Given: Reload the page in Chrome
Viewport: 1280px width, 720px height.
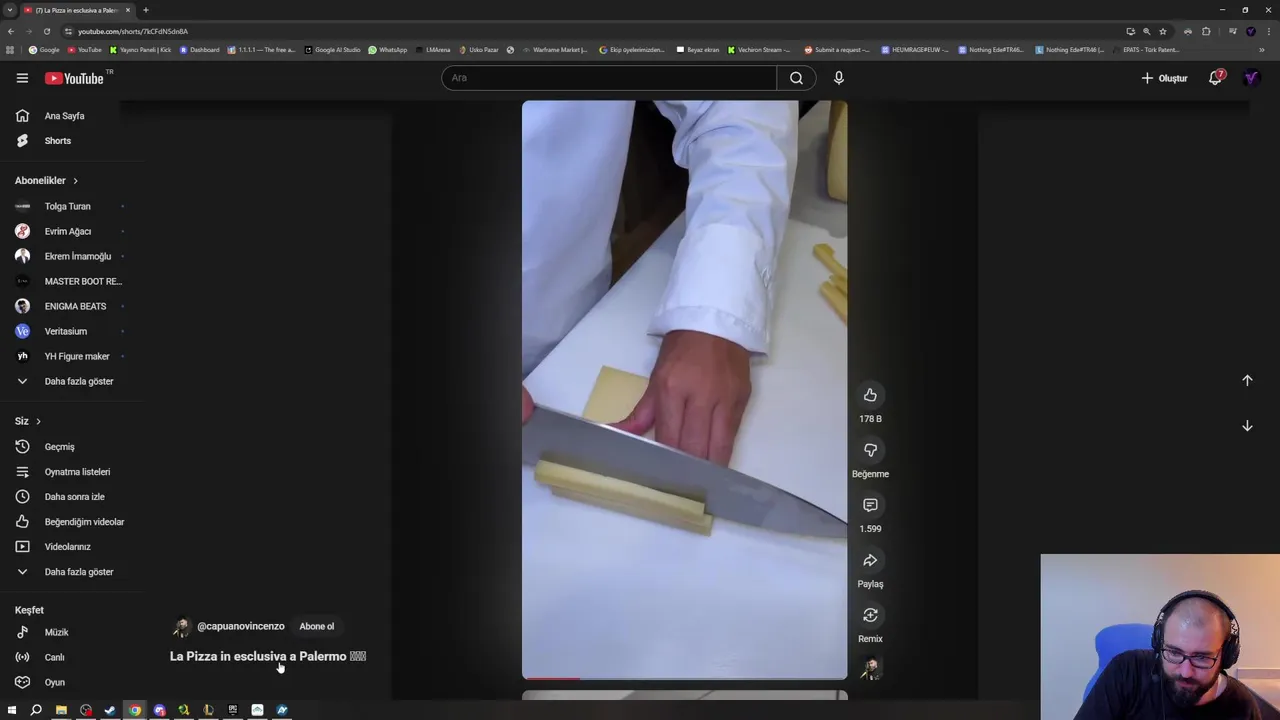Looking at the screenshot, I should [x=46, y=31].
